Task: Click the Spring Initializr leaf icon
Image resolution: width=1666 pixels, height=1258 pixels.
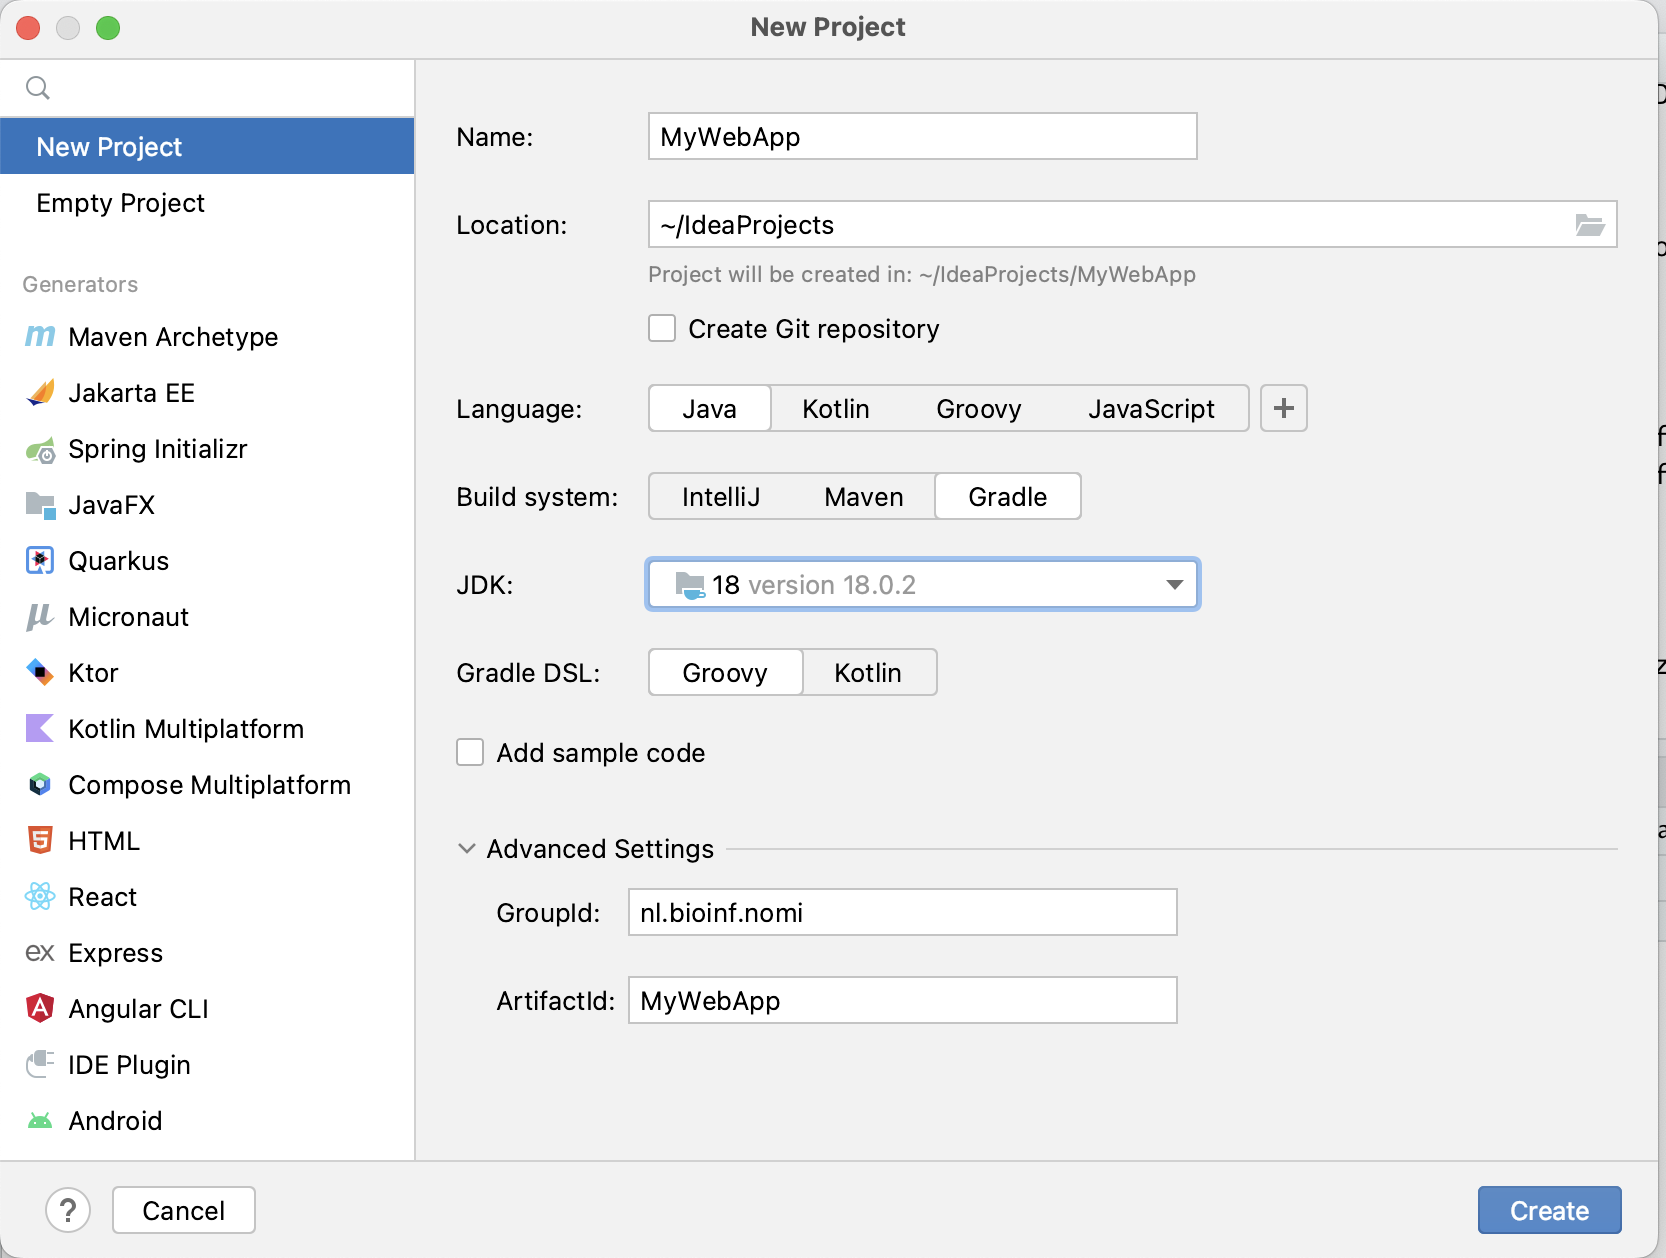Action: (40, 450)
